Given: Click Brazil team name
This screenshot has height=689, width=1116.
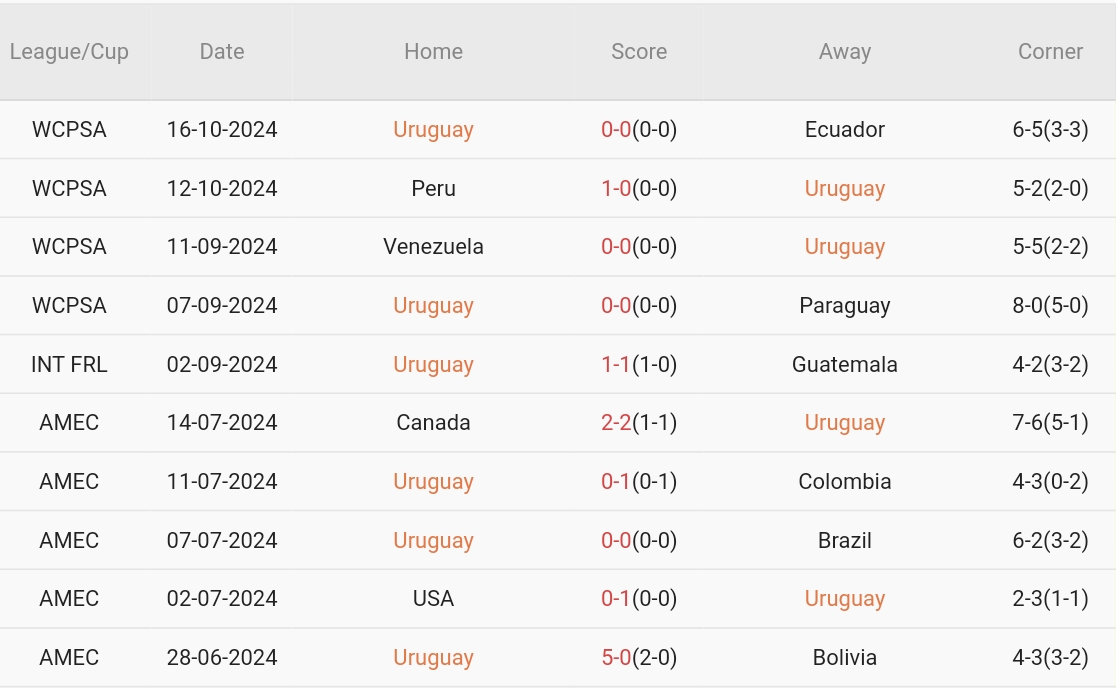Looking at the screenshot, I should [x=844, y=541].
